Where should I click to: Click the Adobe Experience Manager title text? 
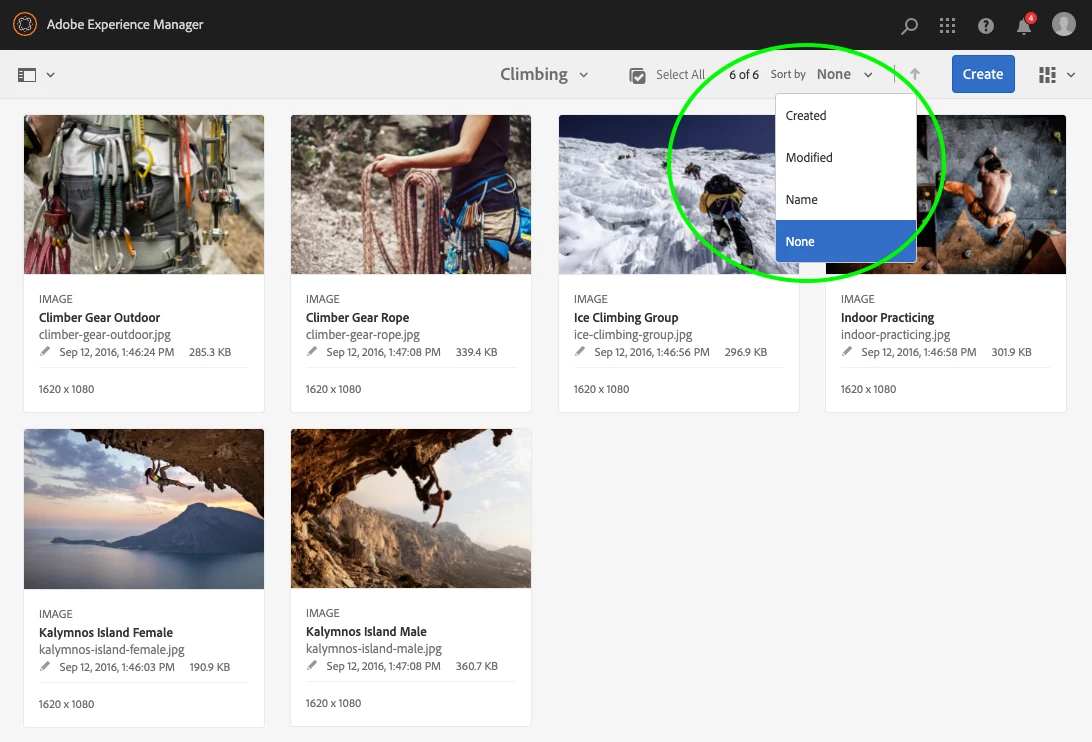tap(125, 24)
